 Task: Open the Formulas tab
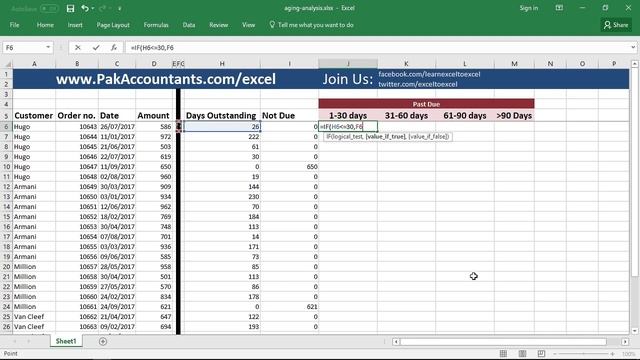coord(156,25)
